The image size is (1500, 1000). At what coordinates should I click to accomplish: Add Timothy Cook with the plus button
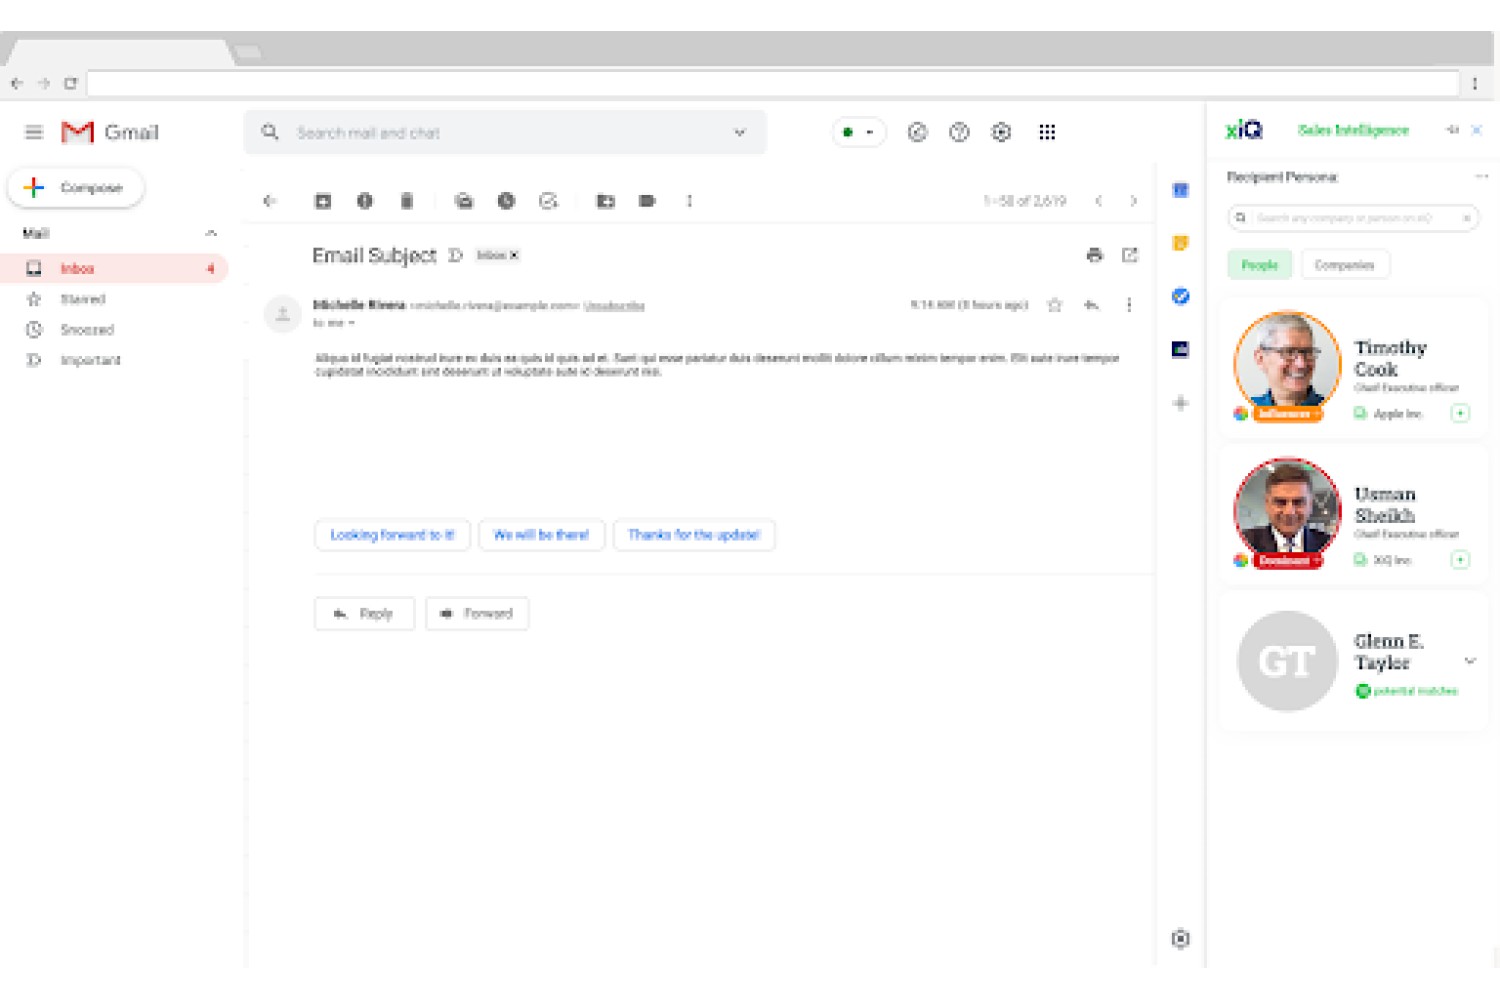point(1460,413)
